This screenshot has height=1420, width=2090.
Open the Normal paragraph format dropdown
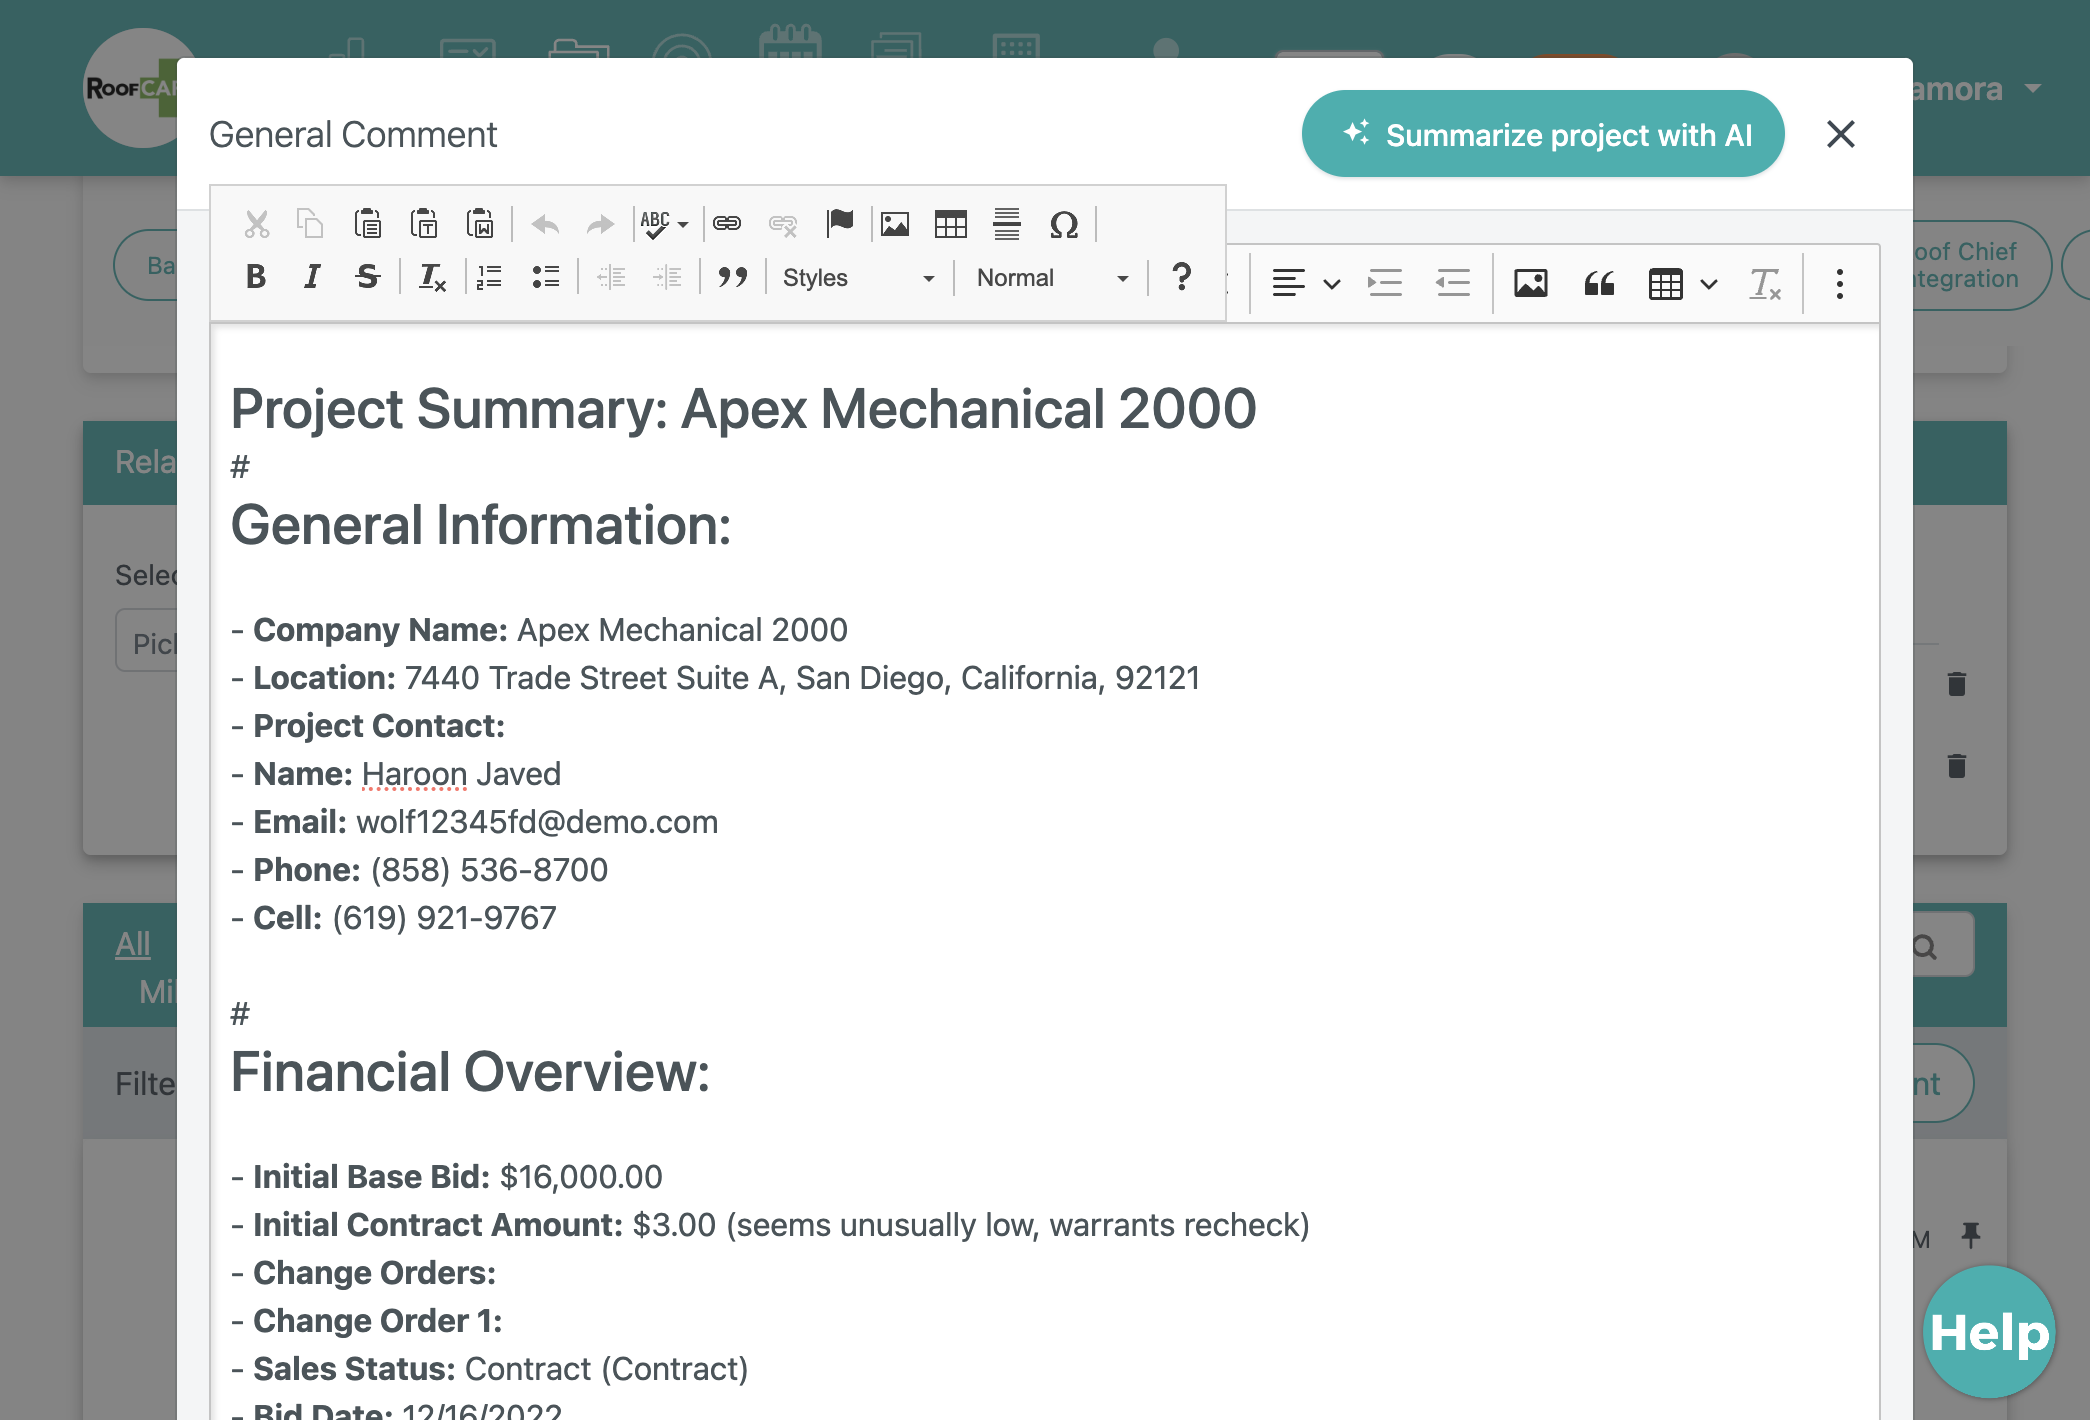pyautogui.click(x=1052, y=278)
